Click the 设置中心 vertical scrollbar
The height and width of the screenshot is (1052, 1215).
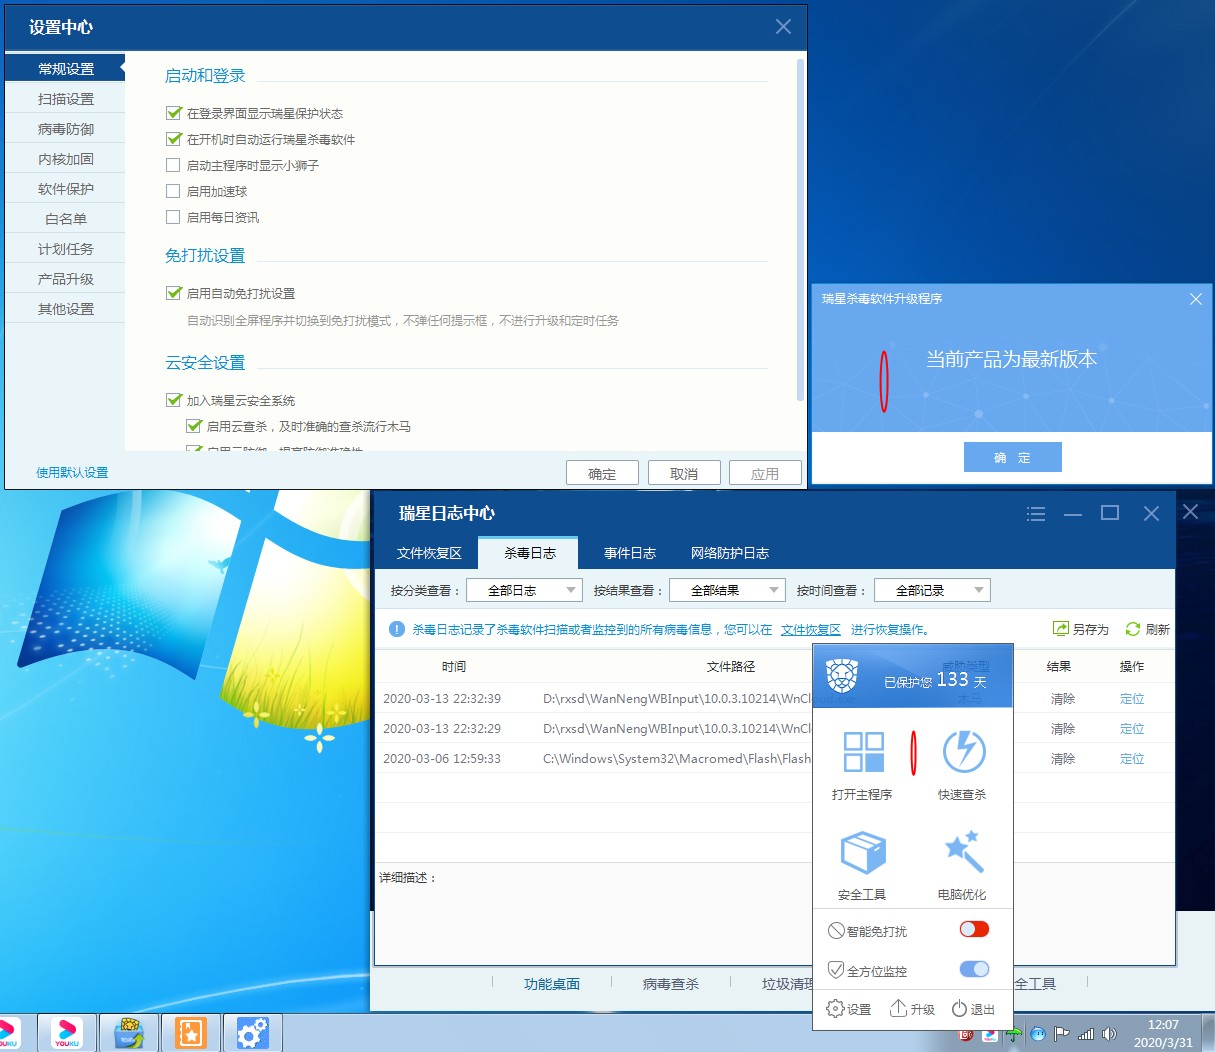pyautogui.click(x=800, y=230)
